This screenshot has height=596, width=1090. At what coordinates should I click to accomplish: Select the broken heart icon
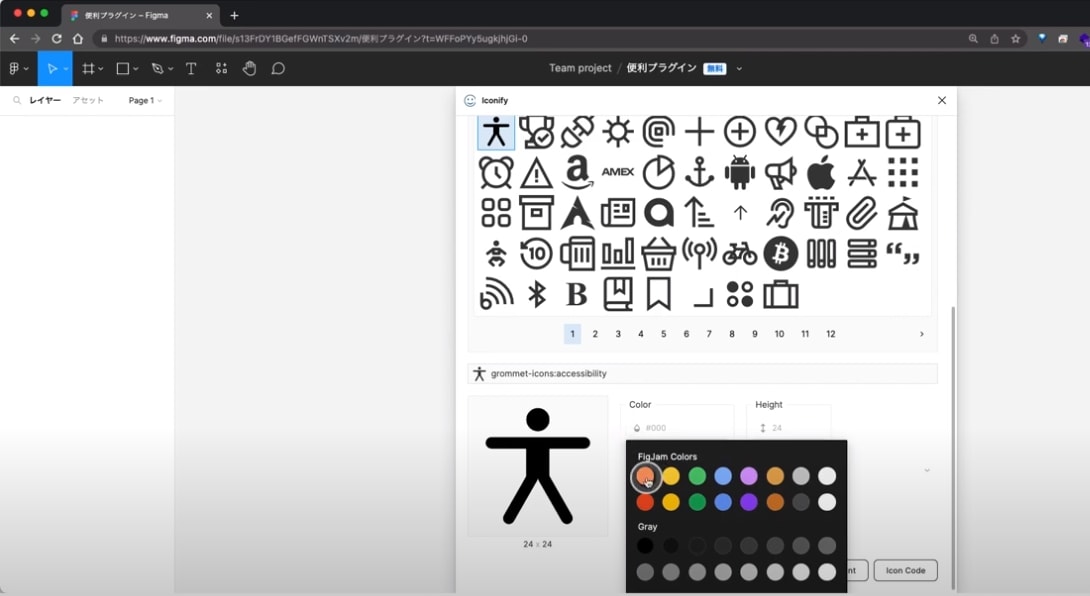(x=781, y=131)
